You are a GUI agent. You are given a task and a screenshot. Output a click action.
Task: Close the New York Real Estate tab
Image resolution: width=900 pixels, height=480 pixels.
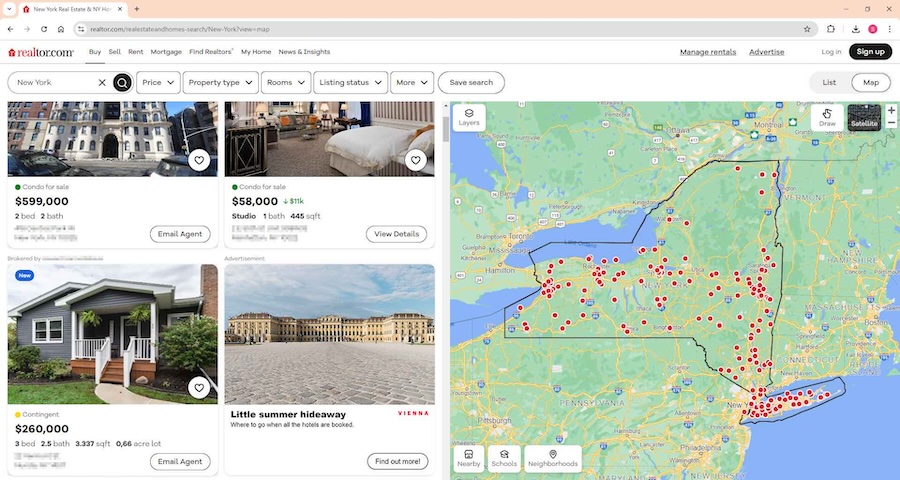point(120,9)
